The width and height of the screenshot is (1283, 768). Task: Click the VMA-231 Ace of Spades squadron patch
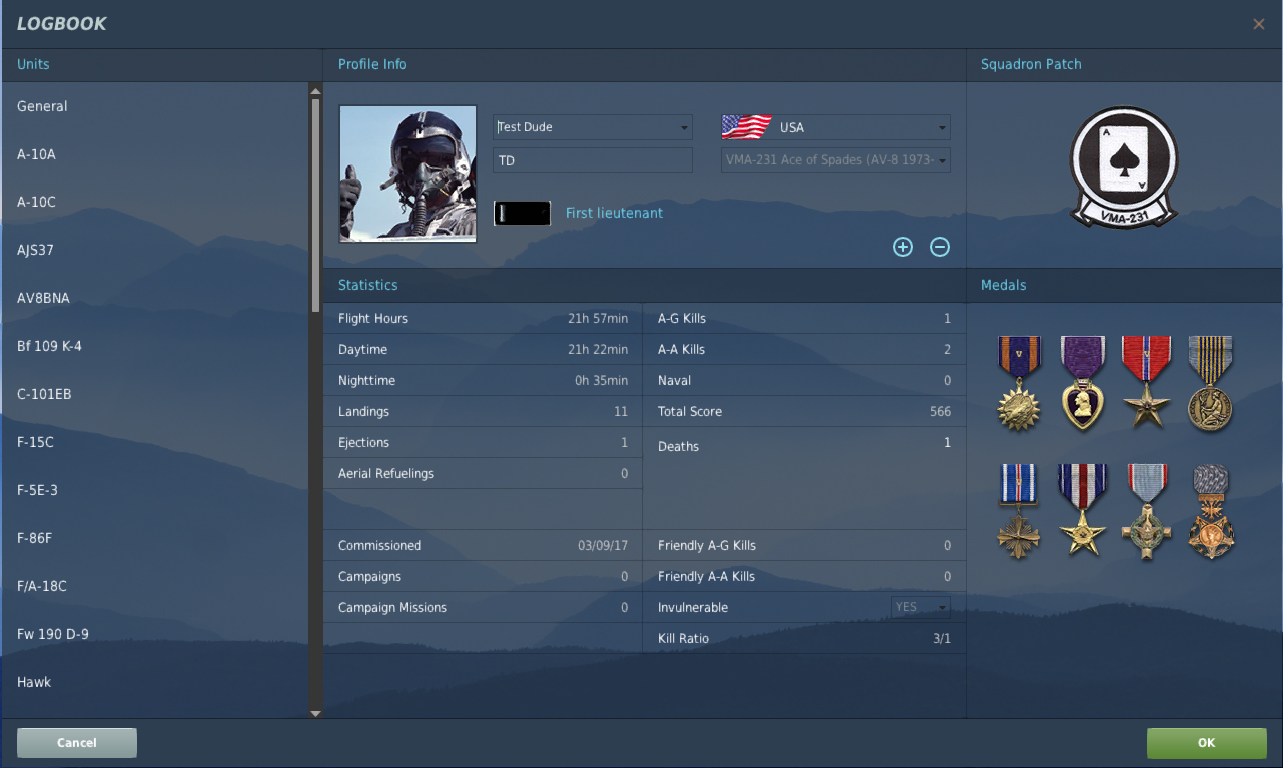[x=1124, y=165]
